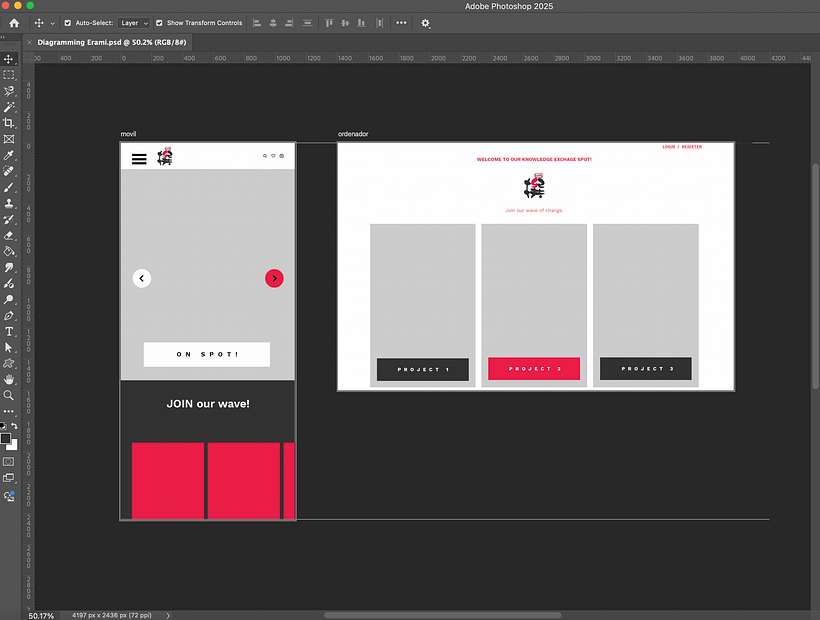Open the Auto-Select Layer dropdown

133,22
